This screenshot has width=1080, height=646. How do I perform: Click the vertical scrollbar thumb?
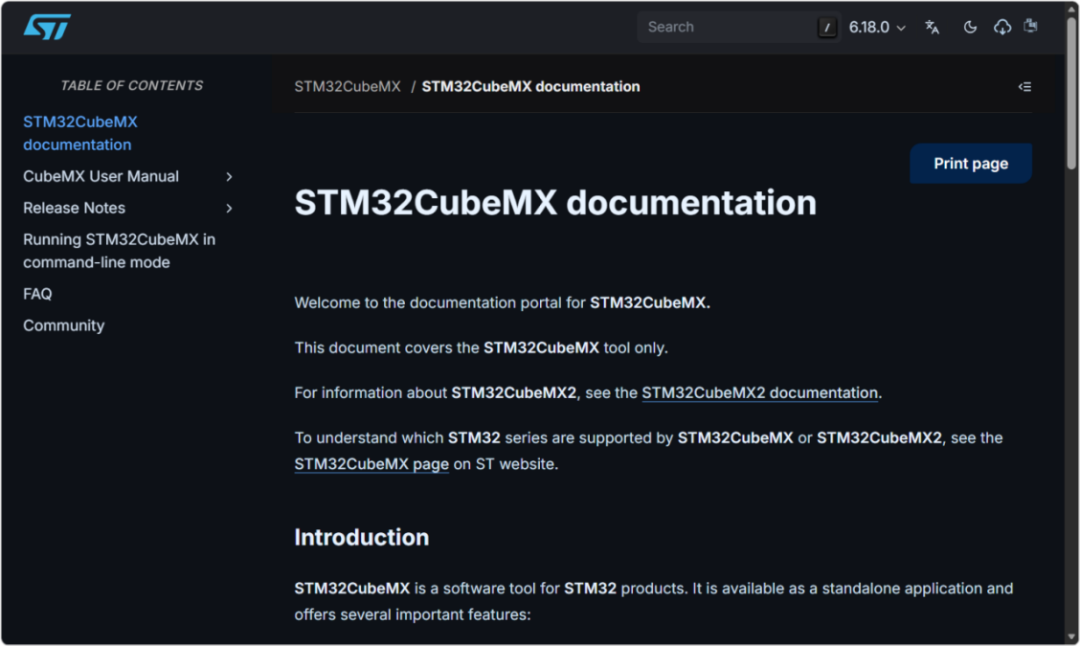coord(1071,93)
